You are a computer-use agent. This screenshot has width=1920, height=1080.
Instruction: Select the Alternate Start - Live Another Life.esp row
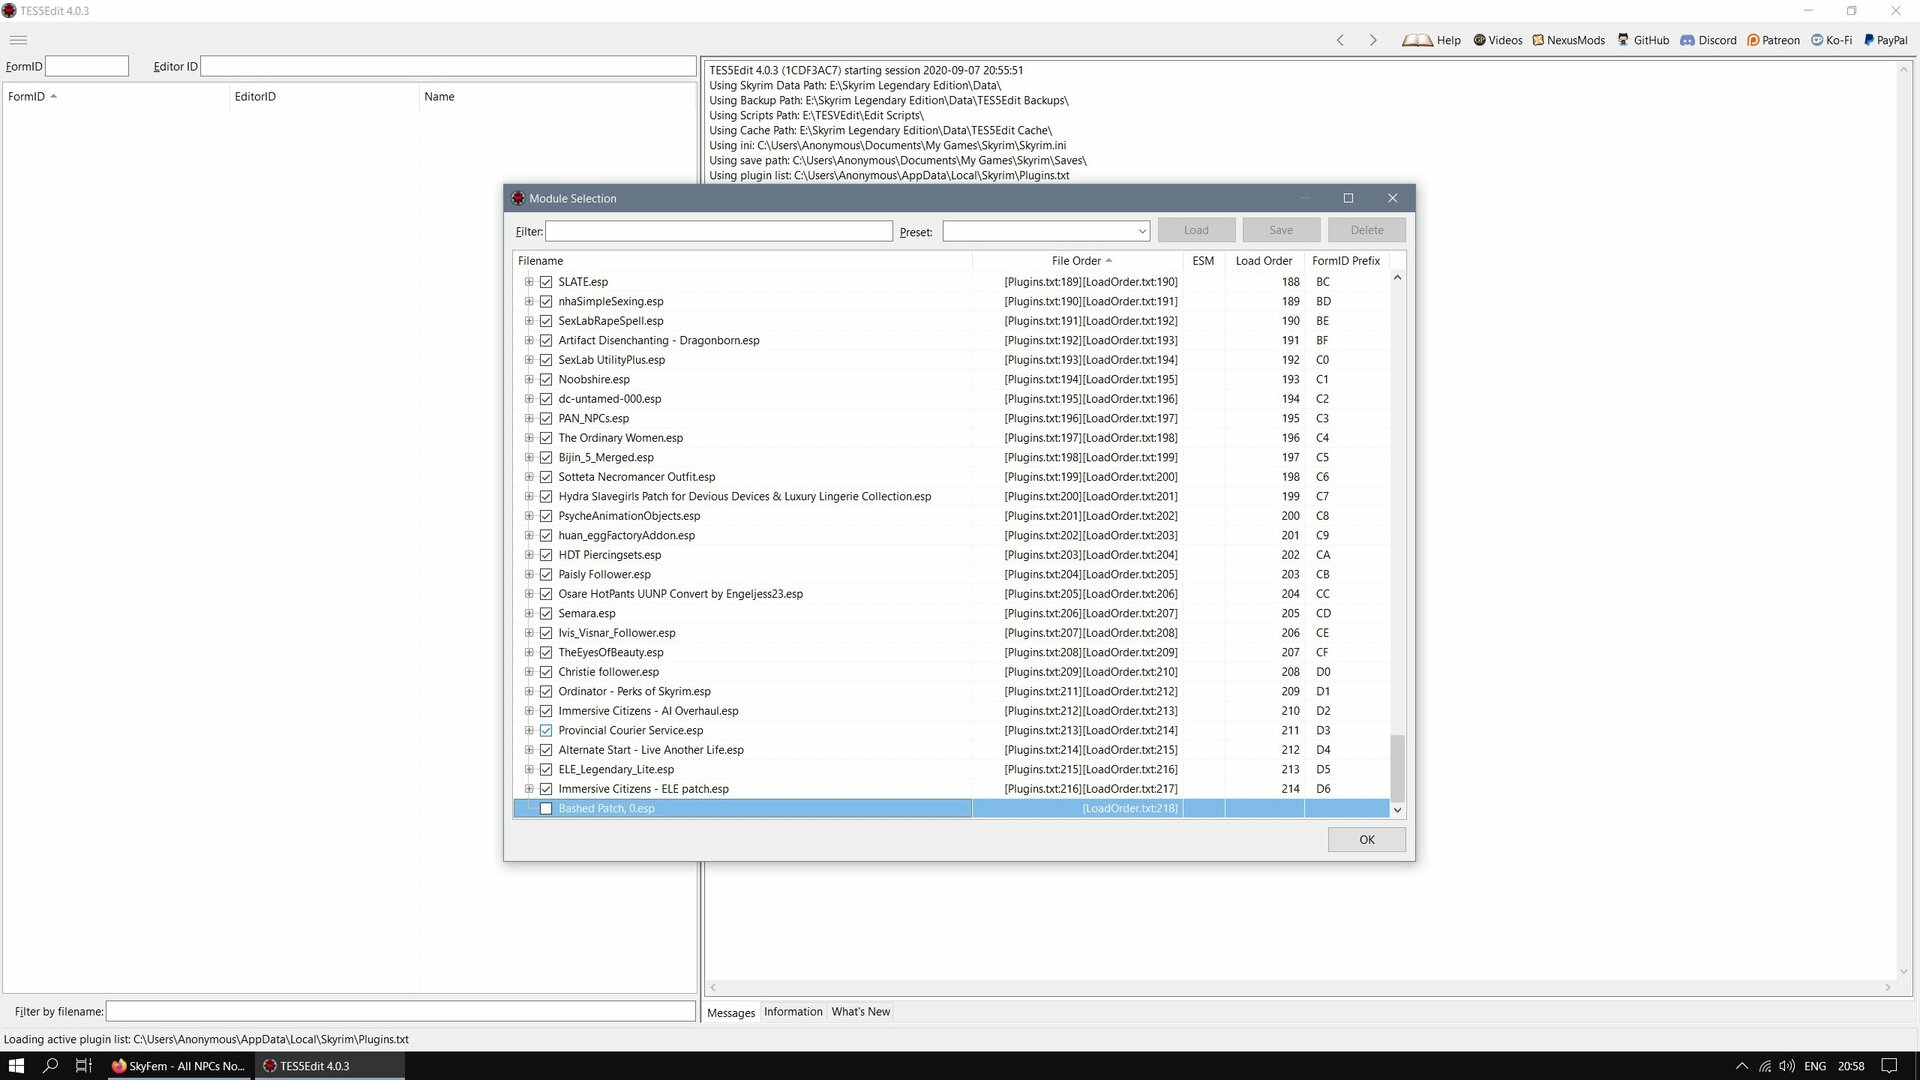[951, 750]
